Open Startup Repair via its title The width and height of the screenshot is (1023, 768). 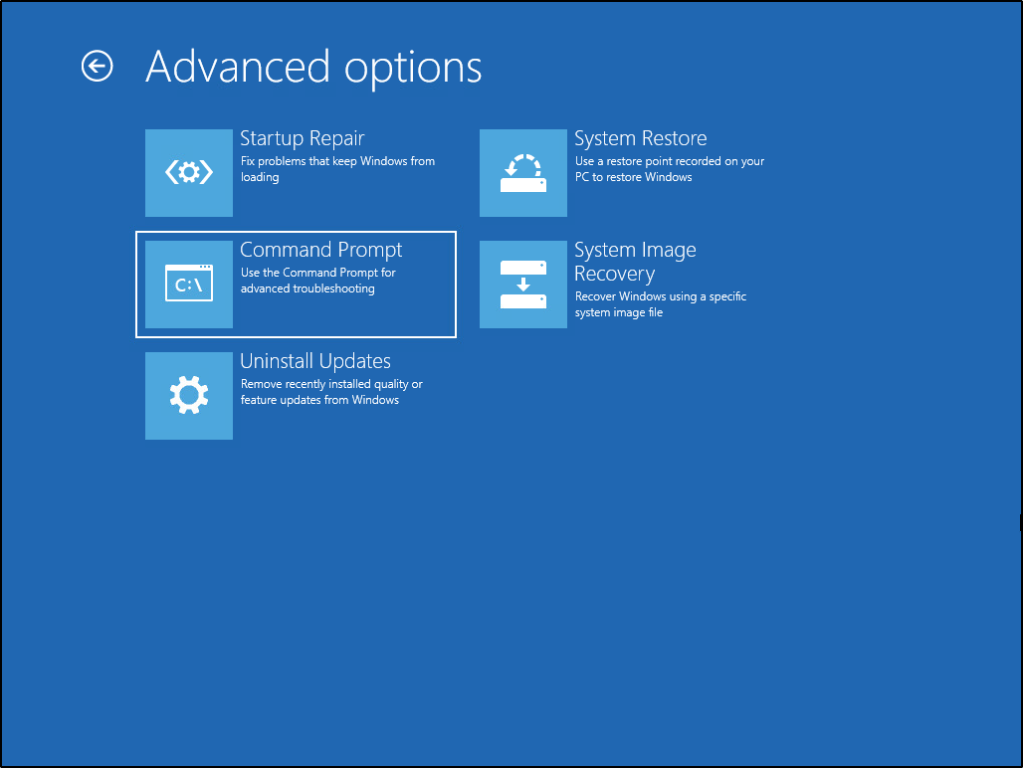click(x=301, y=139)
